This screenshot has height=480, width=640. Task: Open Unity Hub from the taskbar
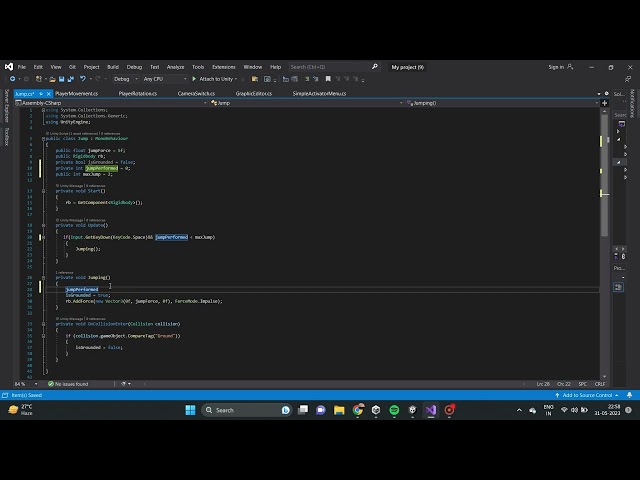click(x=376, y=410)
